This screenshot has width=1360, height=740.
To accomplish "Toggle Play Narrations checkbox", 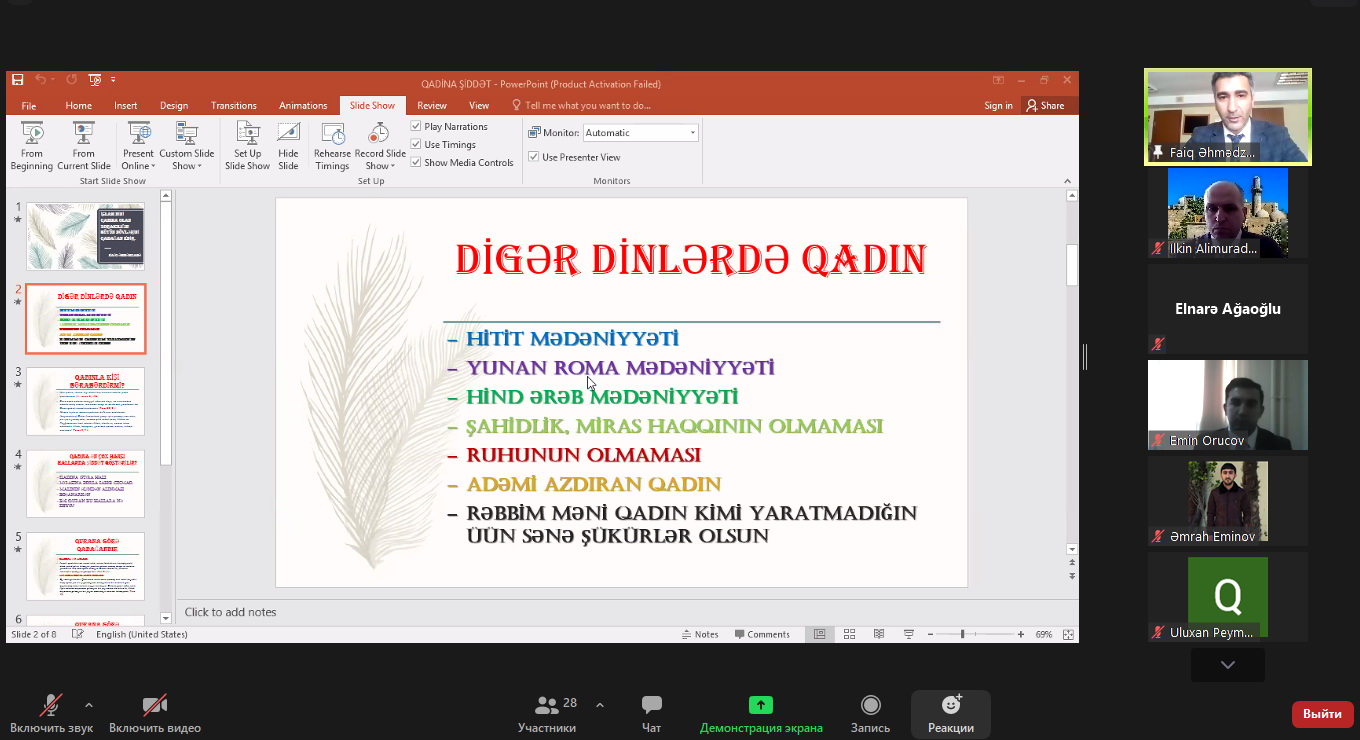I will [x=416, y=127].
